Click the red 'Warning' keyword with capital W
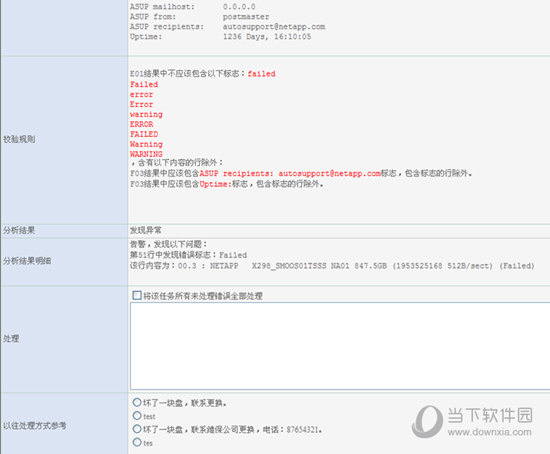Screen dimensions: 550x454 (146, 144)
